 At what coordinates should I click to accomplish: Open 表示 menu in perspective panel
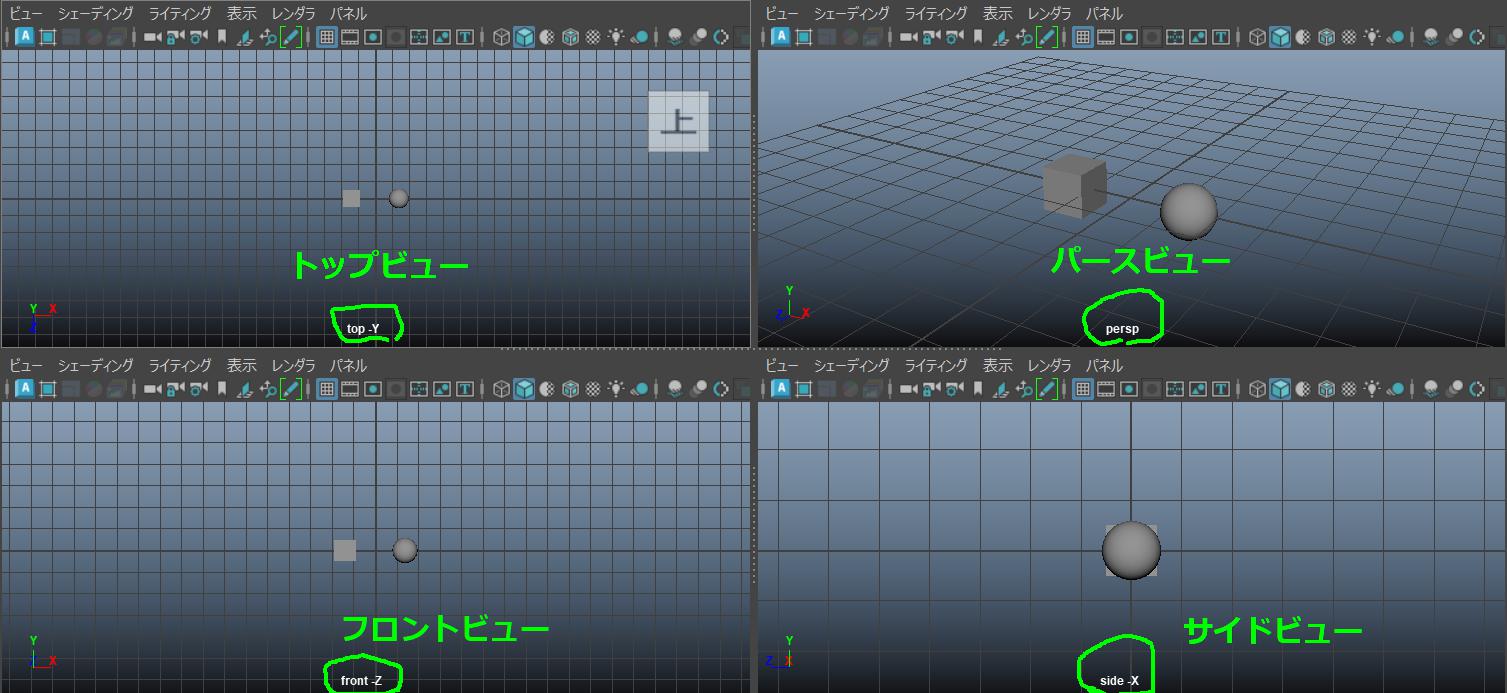tap(997, 13)
